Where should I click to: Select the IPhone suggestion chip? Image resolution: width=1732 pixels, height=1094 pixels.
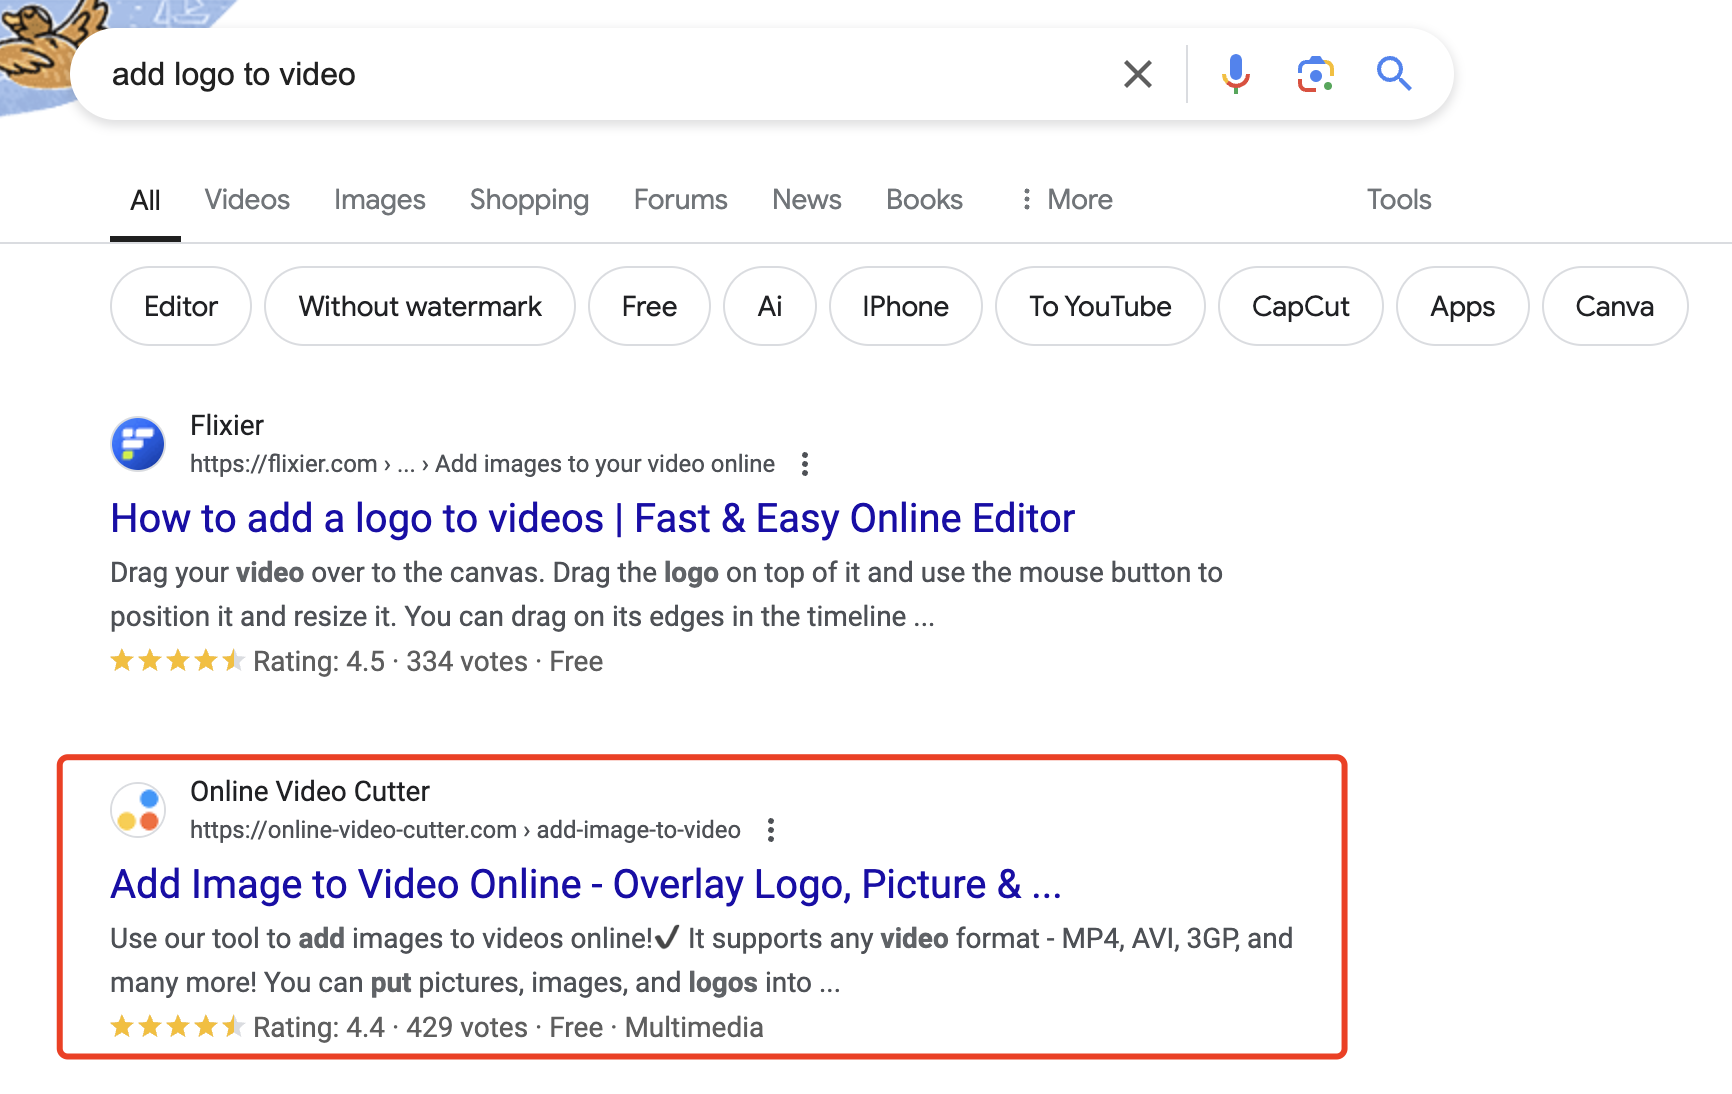click(906, 306)
